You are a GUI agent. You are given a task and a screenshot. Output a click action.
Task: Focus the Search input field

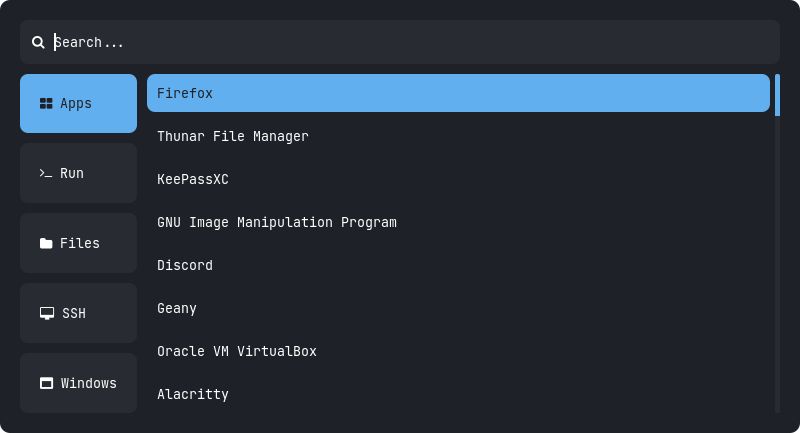pos(400,42)
